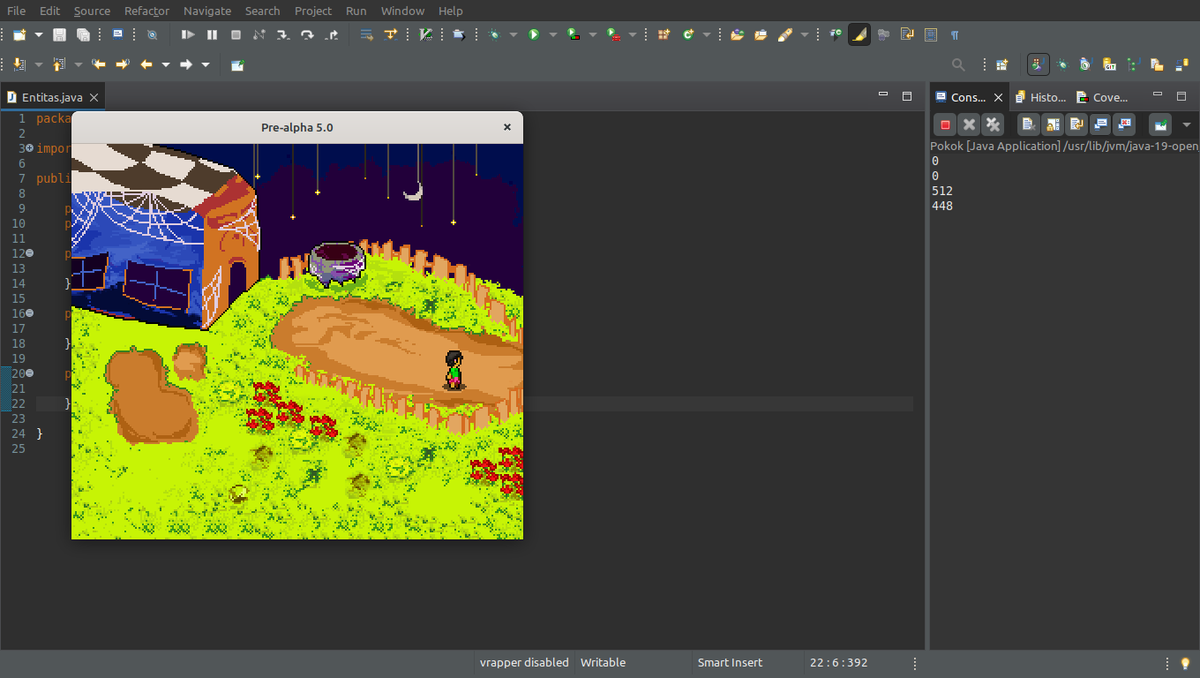
Task: Open the Search magnifier in toolbar
Action: [x=958, y=65]
